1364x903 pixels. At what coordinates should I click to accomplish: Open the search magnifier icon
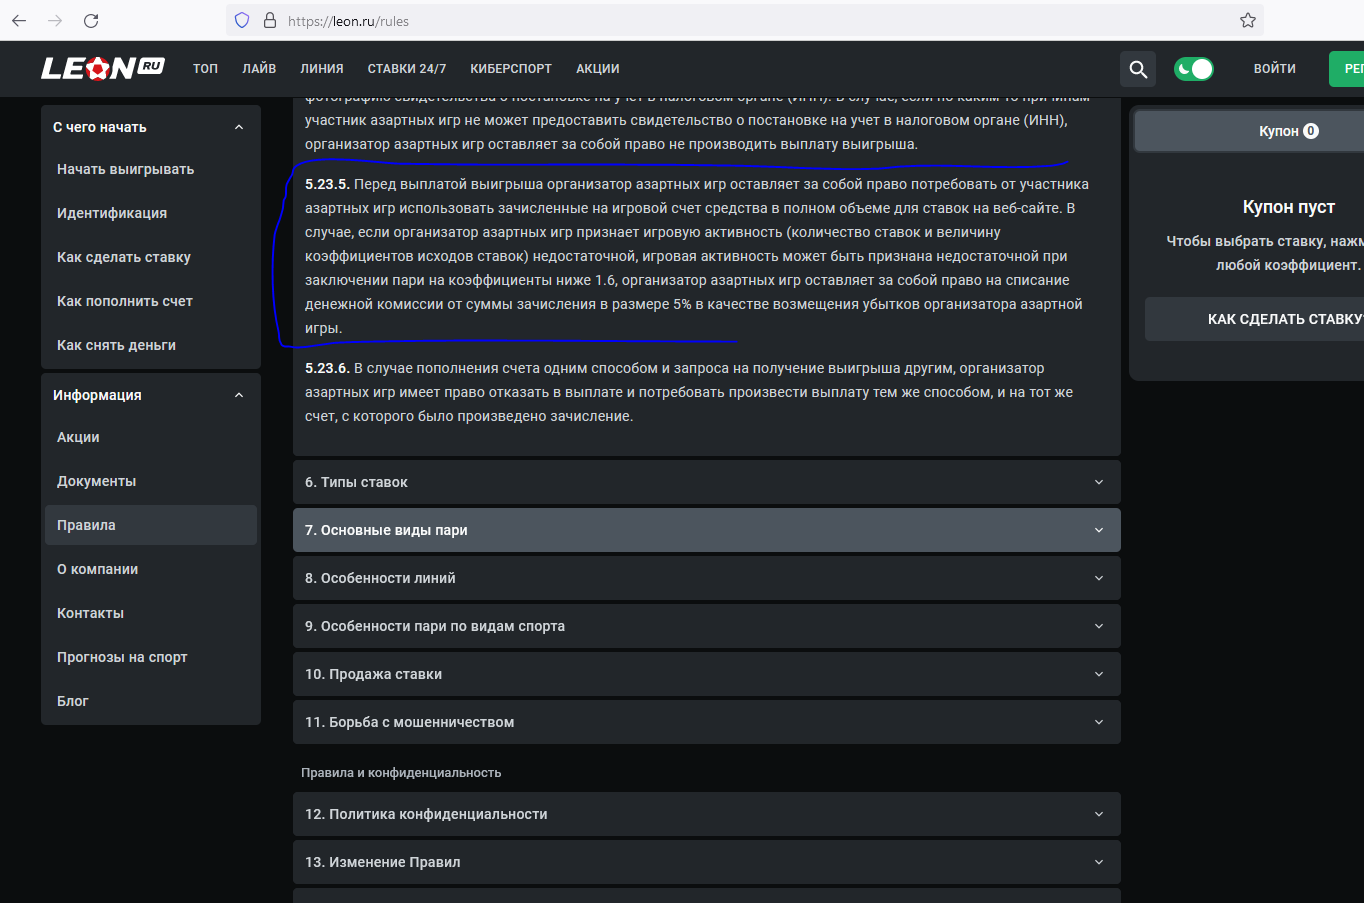tap(1138, 69)
